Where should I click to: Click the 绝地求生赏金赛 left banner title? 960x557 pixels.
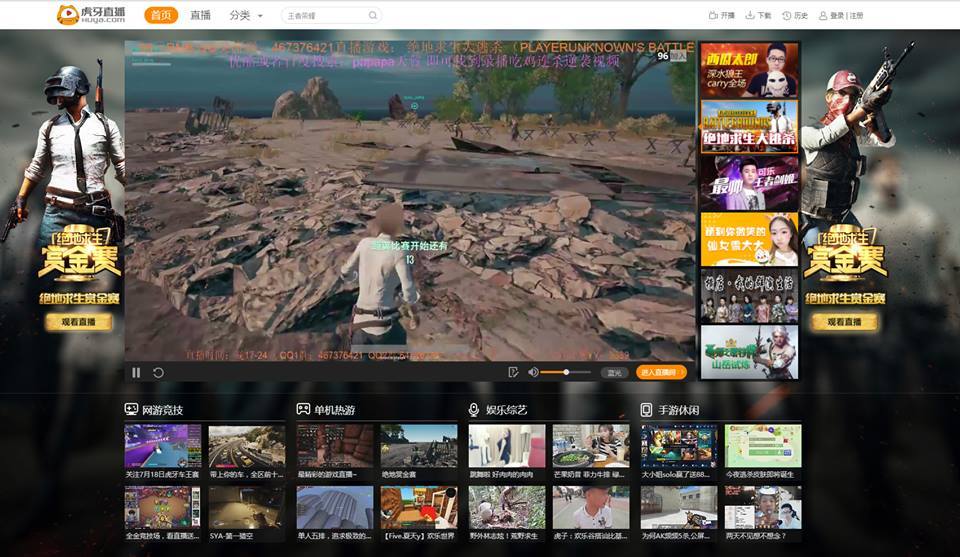79,299
